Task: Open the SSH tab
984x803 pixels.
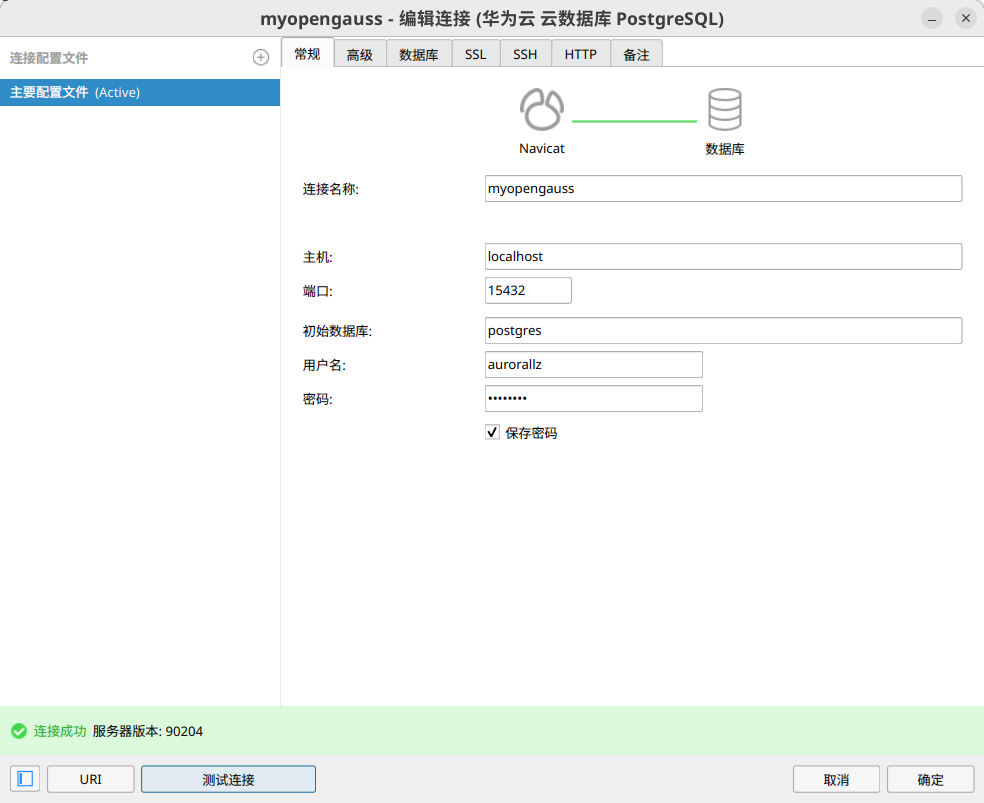Action: point(524,54)
